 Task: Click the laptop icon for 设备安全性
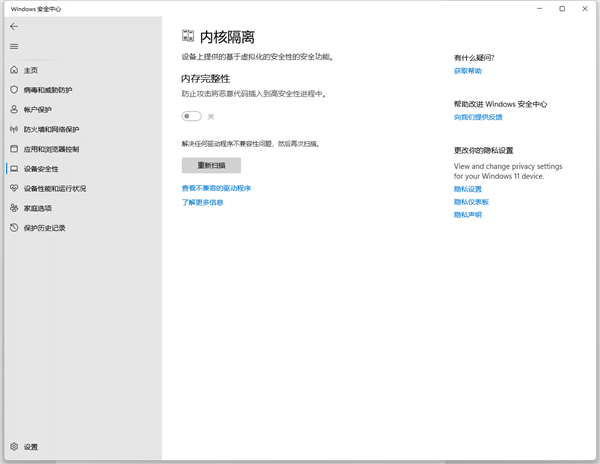click(14, 169)
